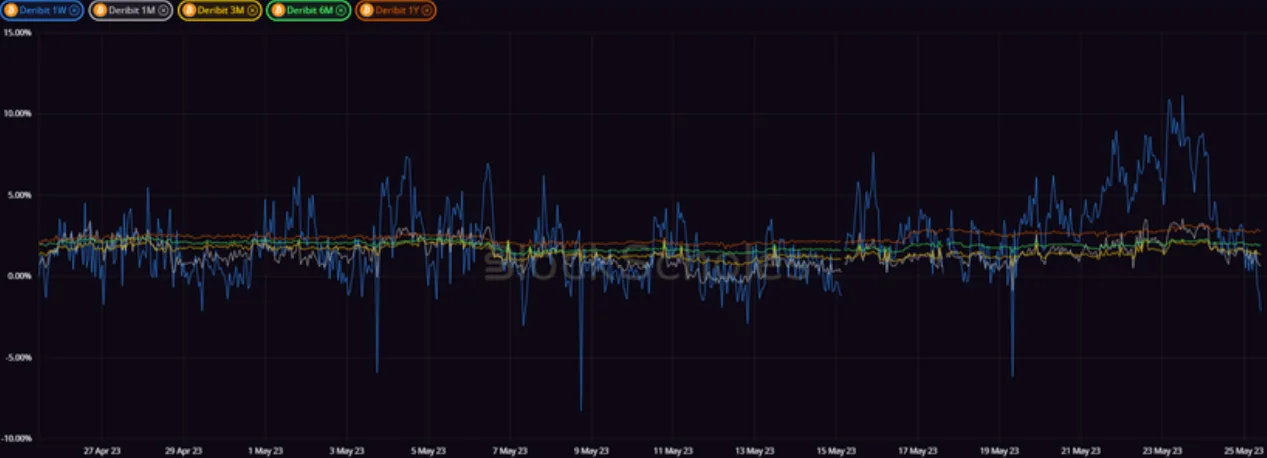Click the 17 May 23 date label
The width and height of the screenshot is (1267, 458).
coord(918,450)
